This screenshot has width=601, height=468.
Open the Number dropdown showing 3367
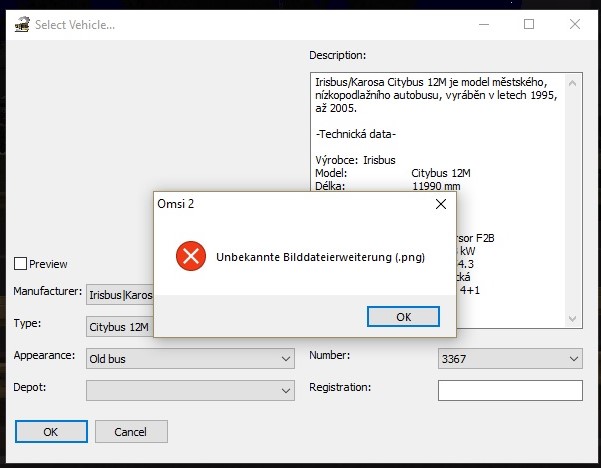point(510,358)
